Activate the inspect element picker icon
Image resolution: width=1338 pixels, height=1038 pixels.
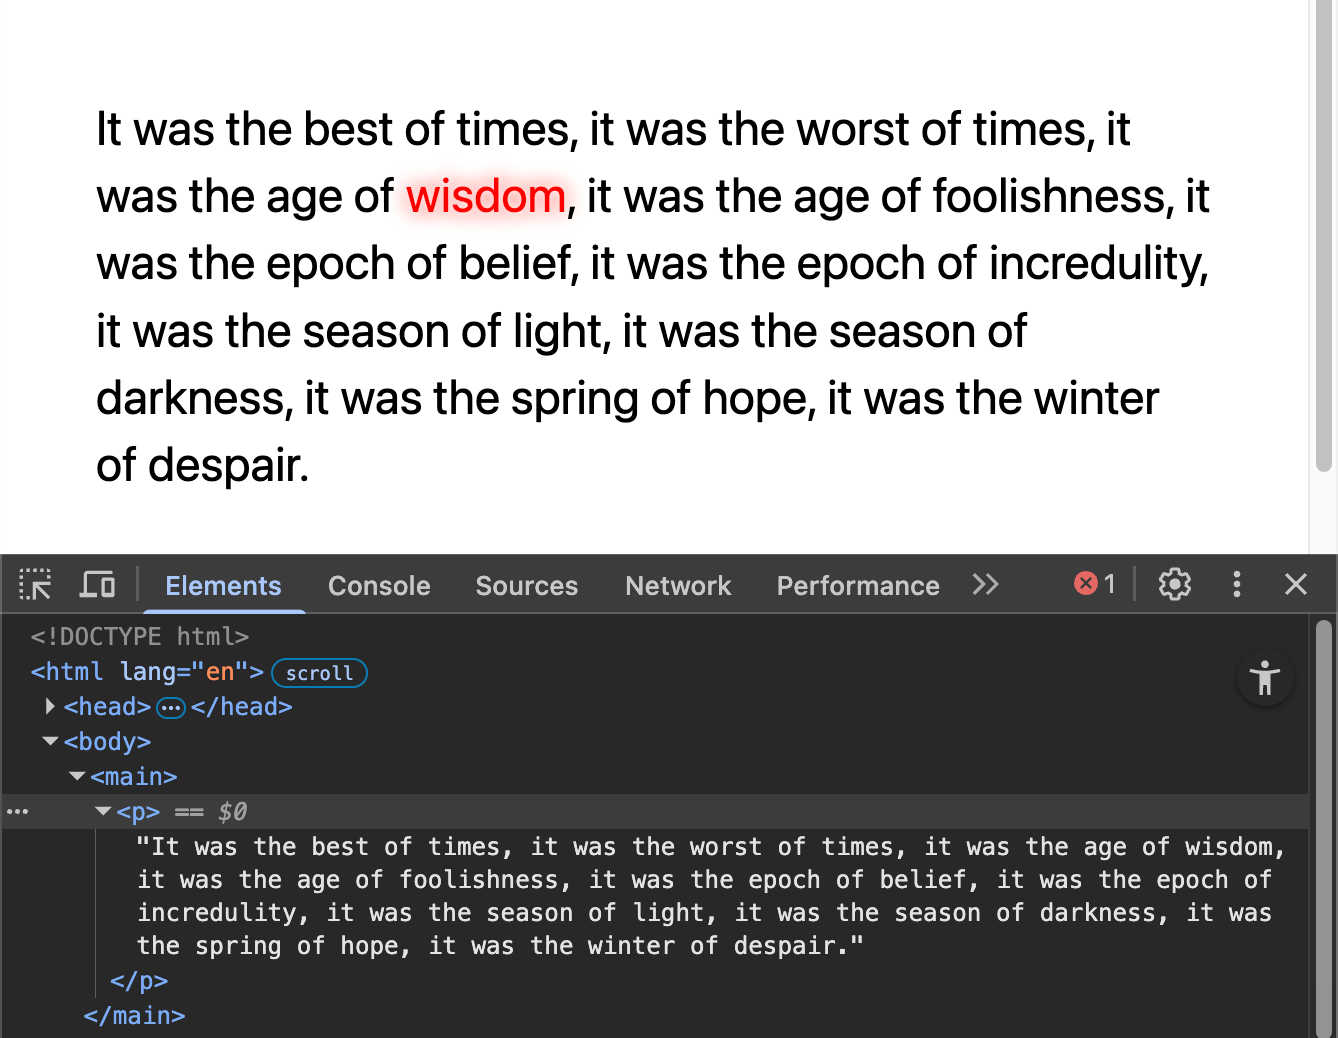pos(35,585)
